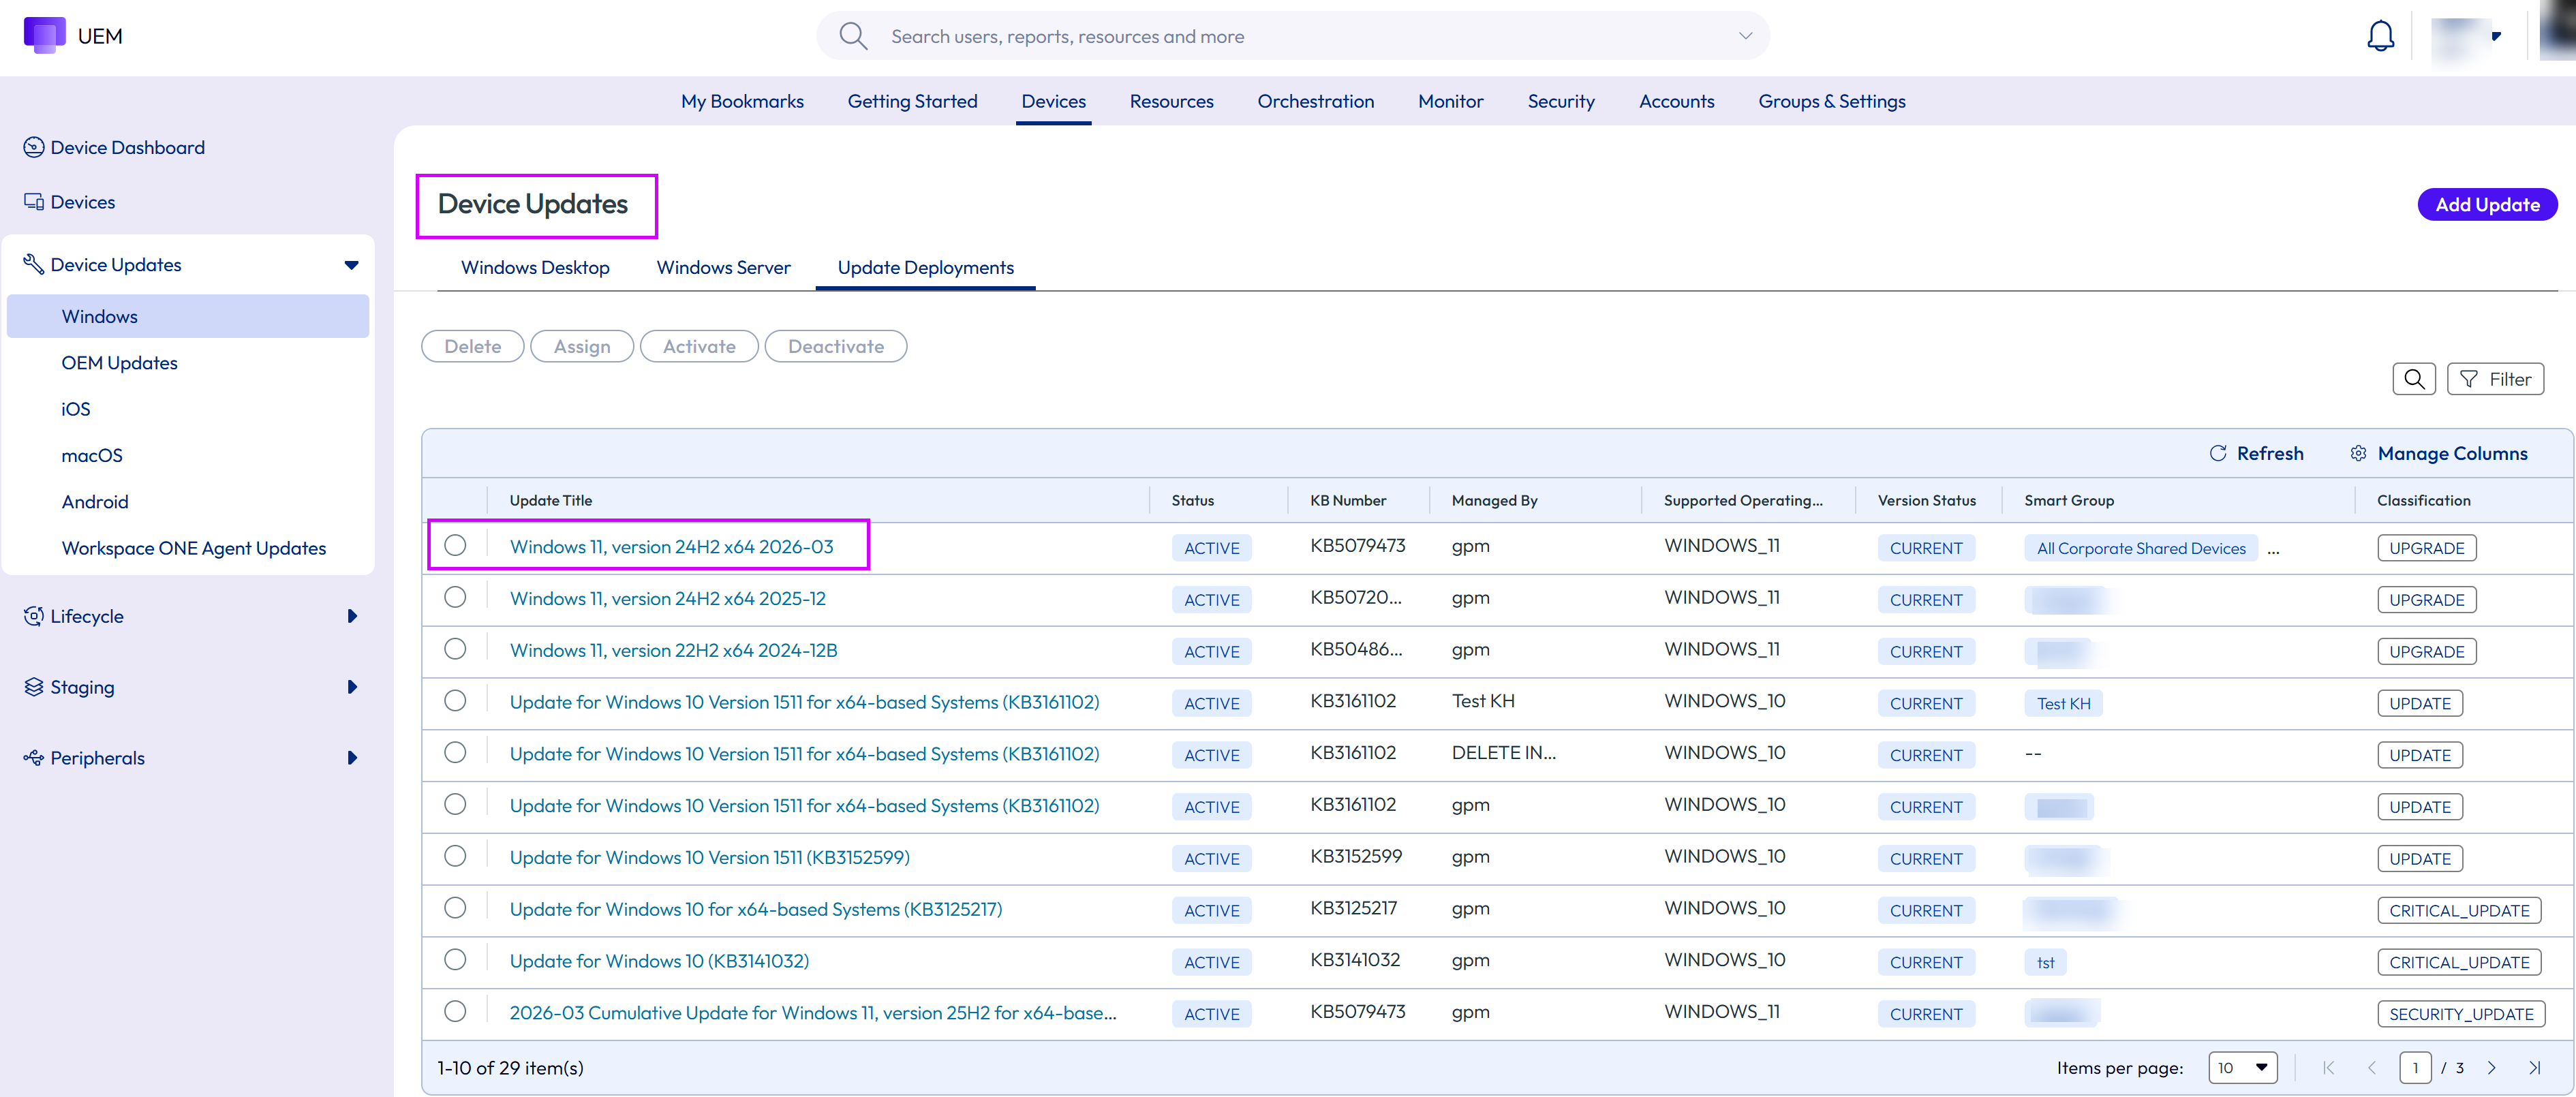Image resolution: width=2576 pixels, height=1097 pixels.
Task: Open My Bookmarks in the top navigation
Action: pyautogui.click(x=742, y=101)
